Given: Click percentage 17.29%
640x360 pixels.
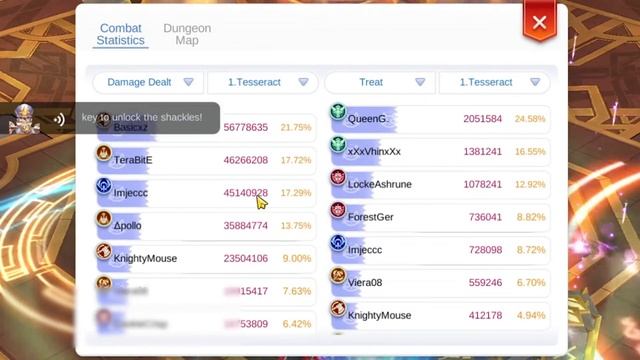Looking at the screenshot, I should [x=296, y=193].
